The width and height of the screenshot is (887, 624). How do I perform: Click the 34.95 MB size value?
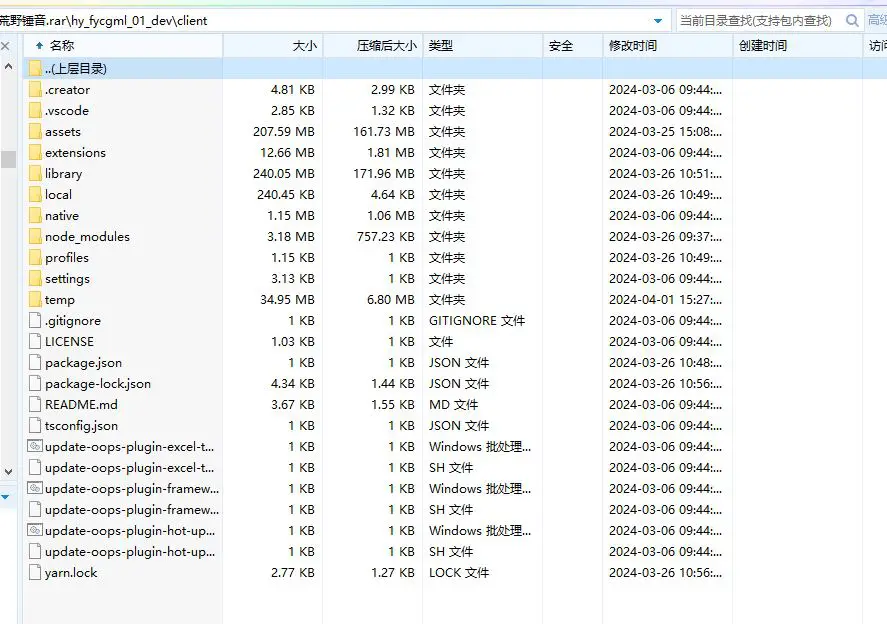click(287, 300)
